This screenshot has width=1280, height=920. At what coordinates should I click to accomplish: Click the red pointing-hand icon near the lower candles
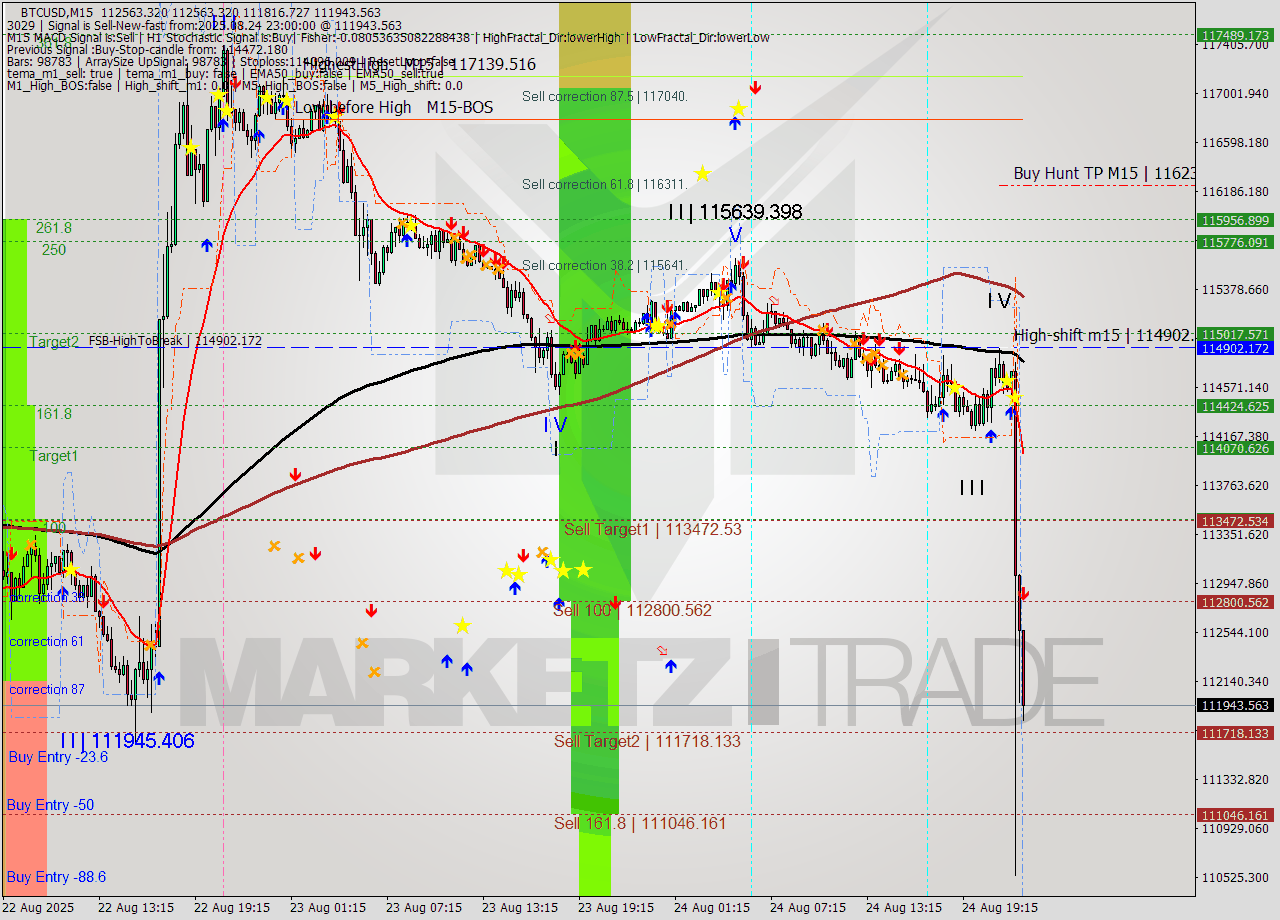click(x=662, y=650)
